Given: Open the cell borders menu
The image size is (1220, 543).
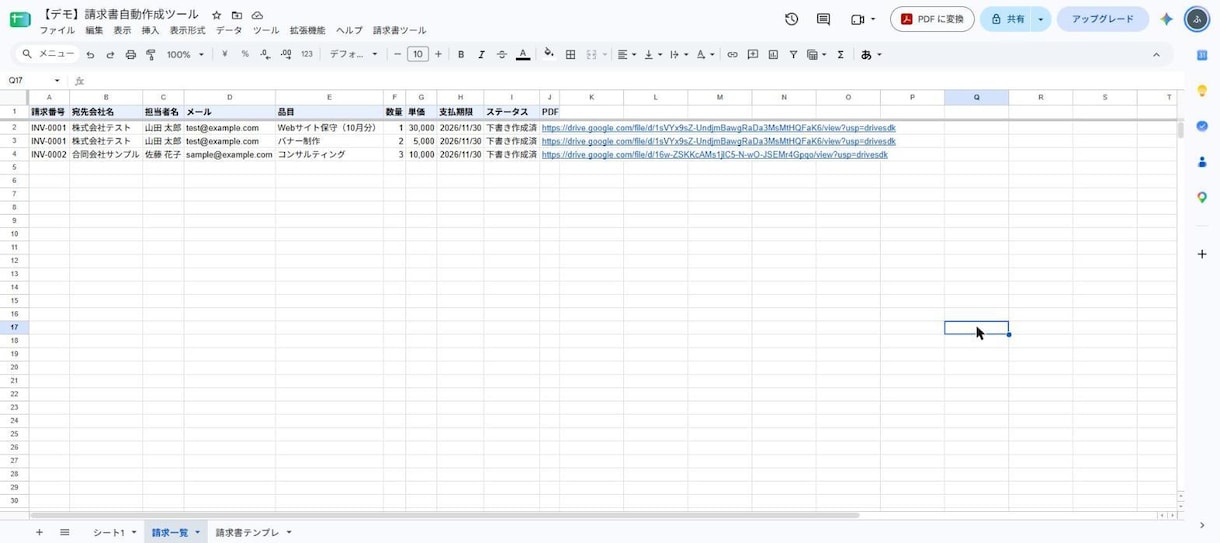Looking at the screenshot, I should point(570,55).
